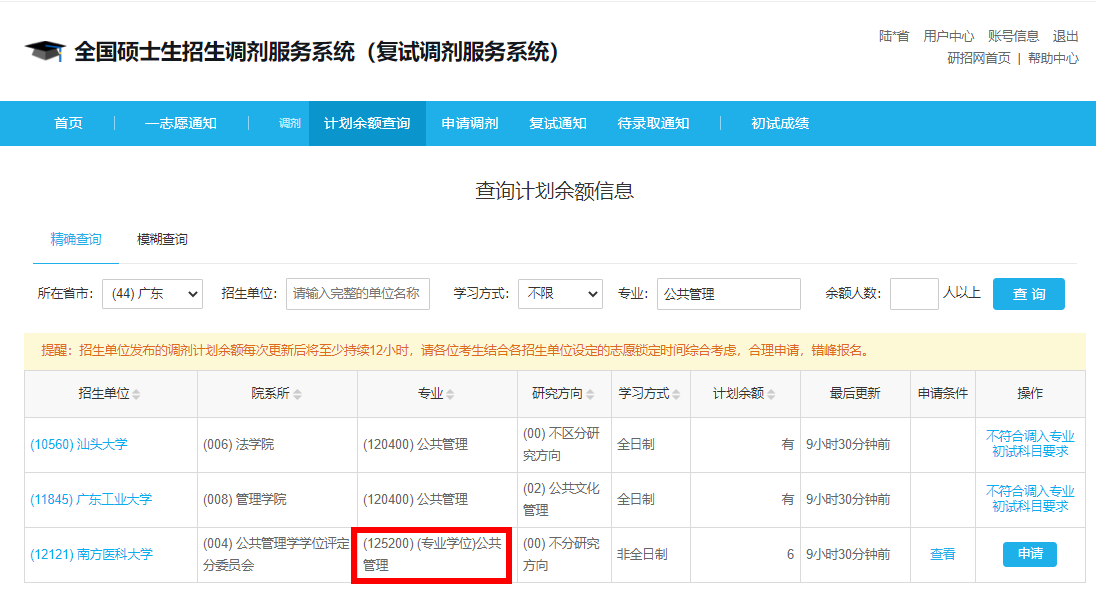Click the sort arrows on 专业 column header
Screen dimensions: 1096x591
coord(451,393)
